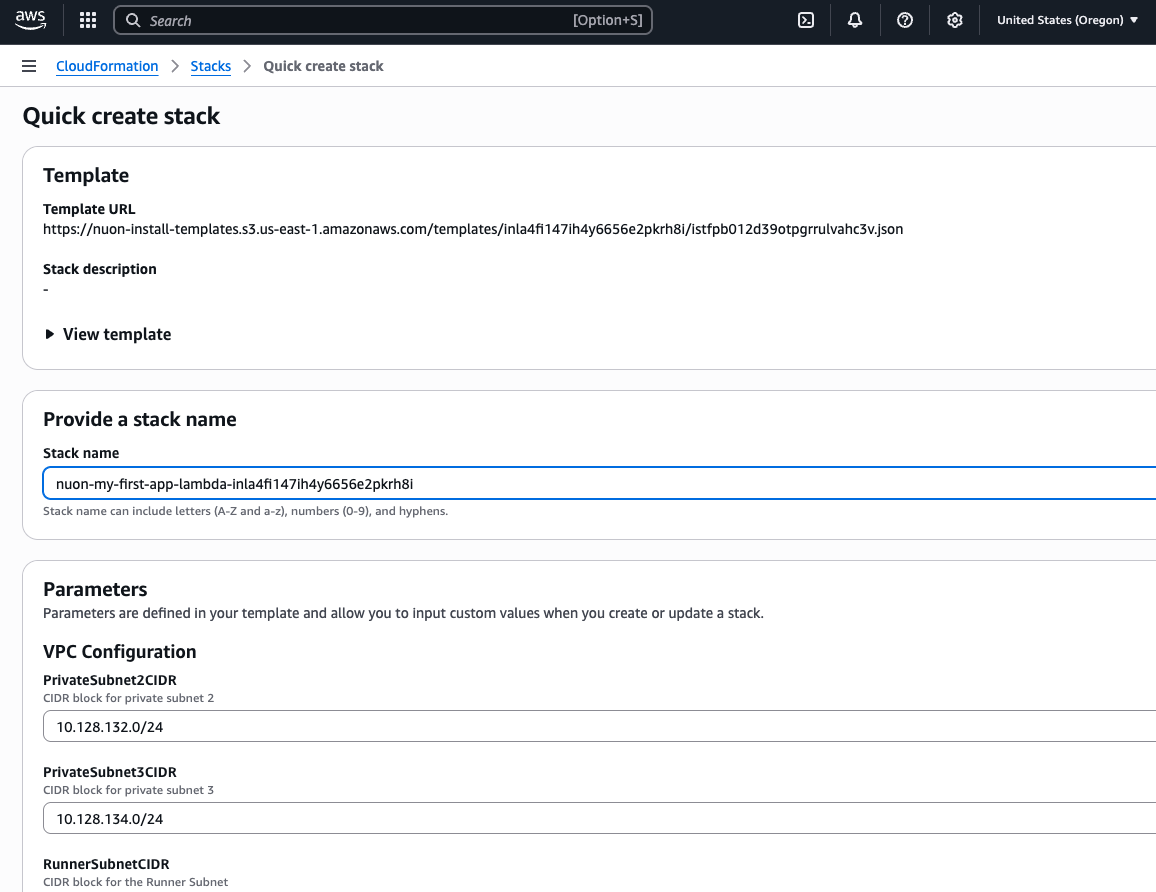The image size is (1156, 892).
Task: Click the Template URL value text
Action: point(473,229)
